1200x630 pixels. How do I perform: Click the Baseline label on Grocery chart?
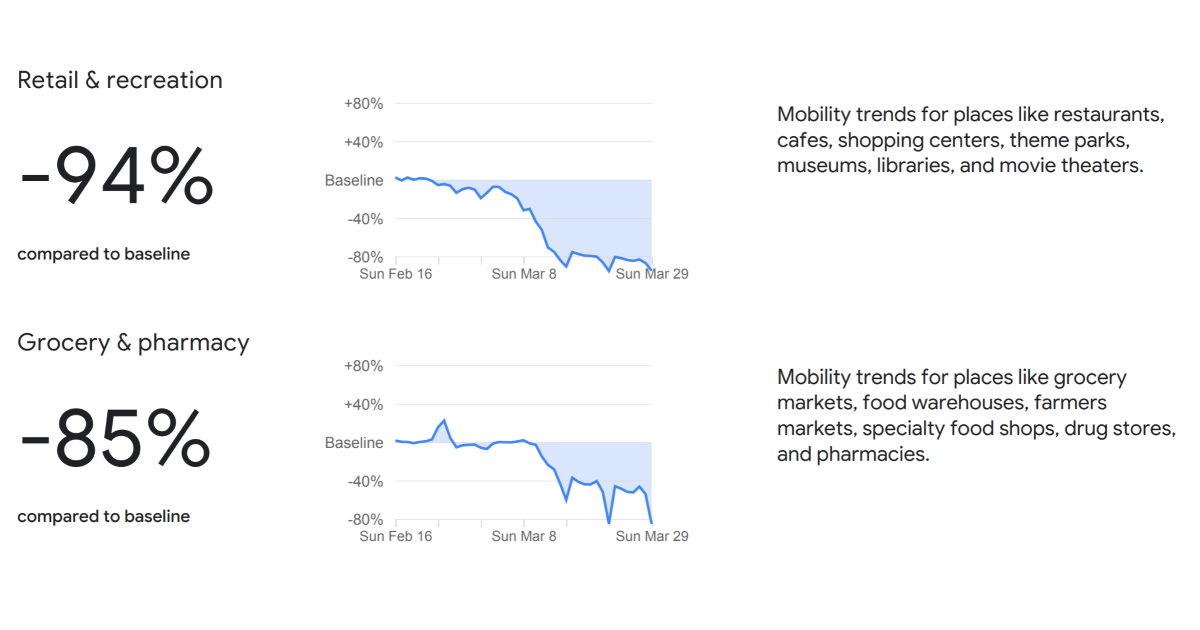tap(354, 443)
